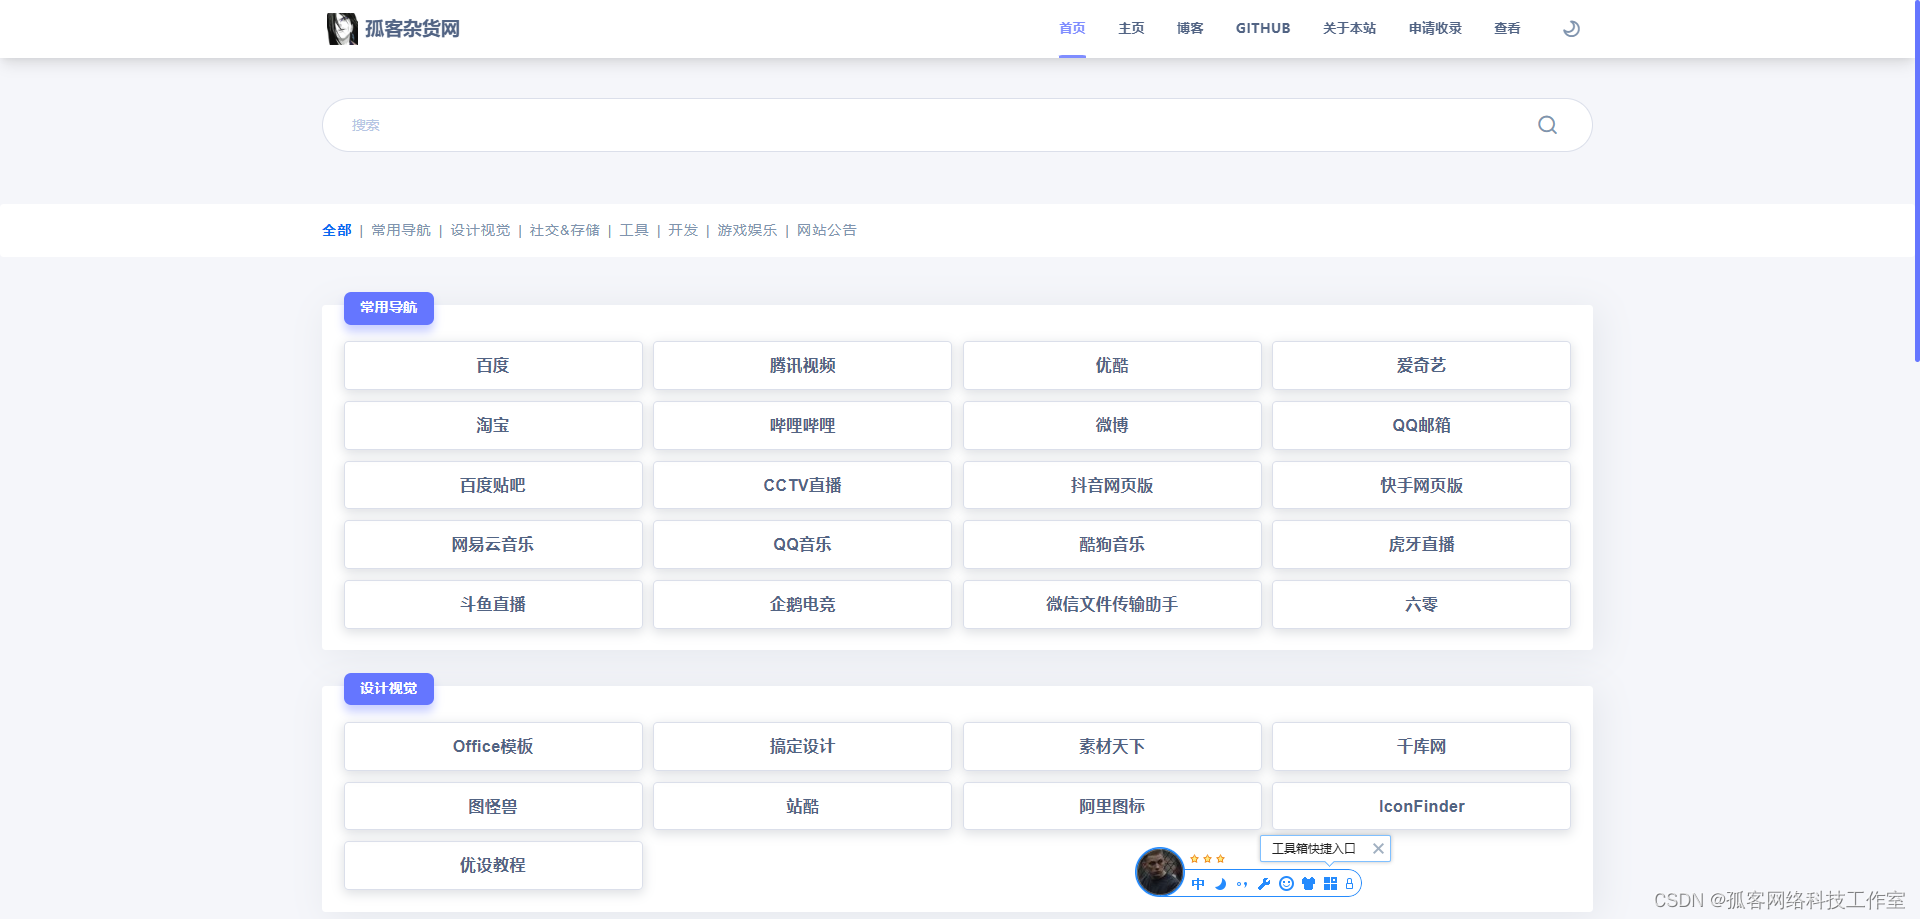Open the Office模板 link card
1920x919 pixels.
tap(493, 747)
